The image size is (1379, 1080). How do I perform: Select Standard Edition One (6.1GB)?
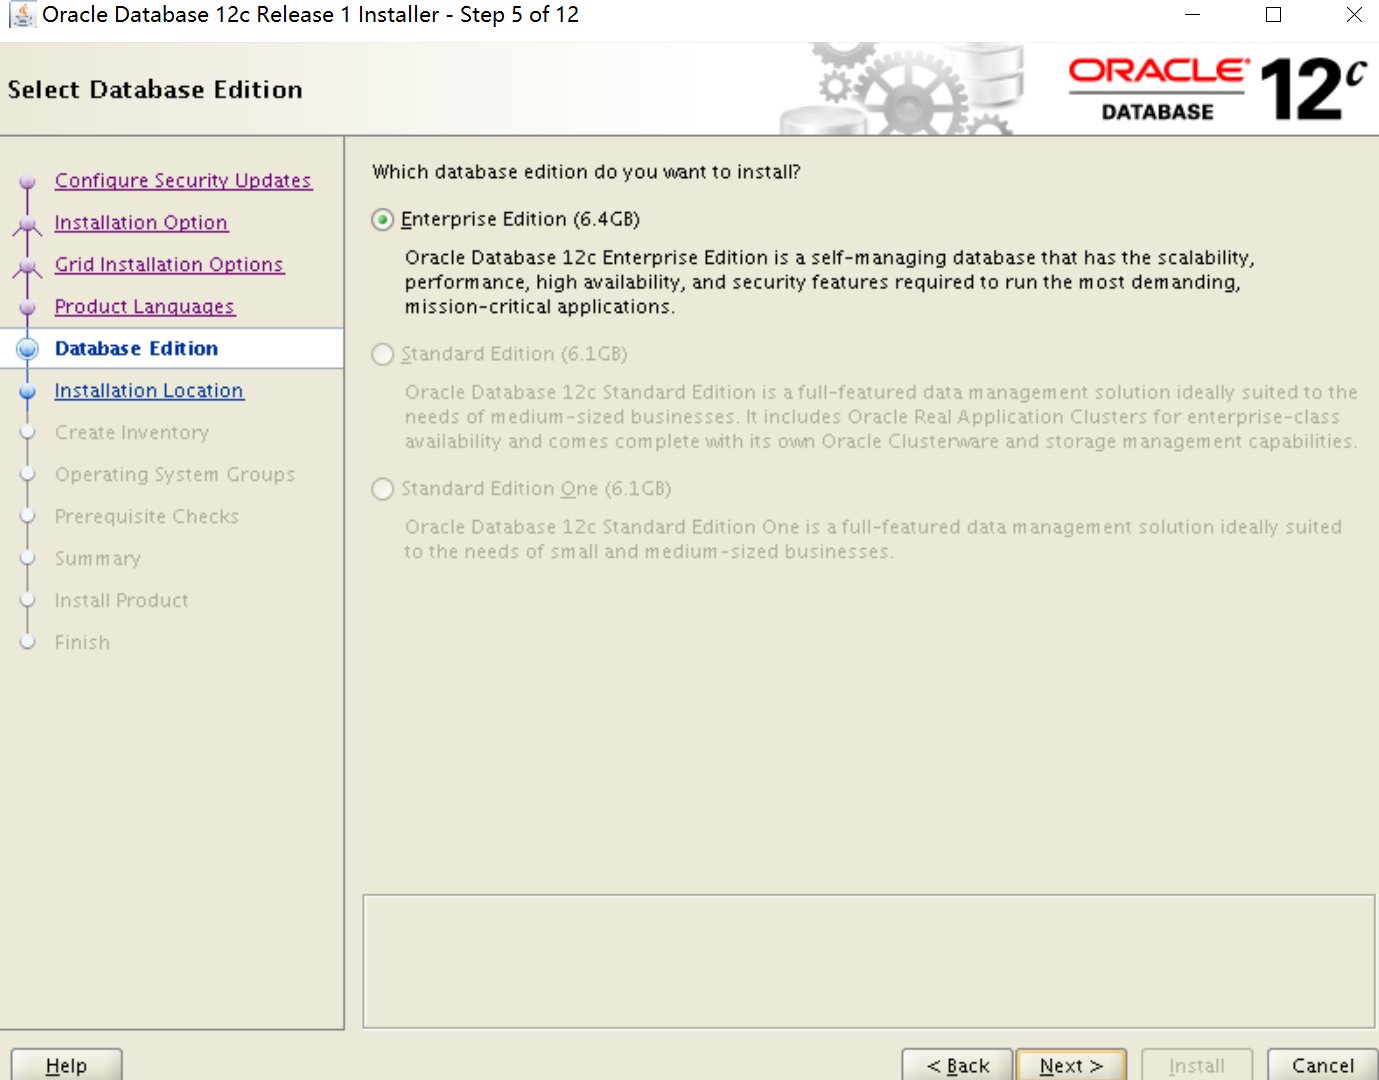[x=382, y=489]
